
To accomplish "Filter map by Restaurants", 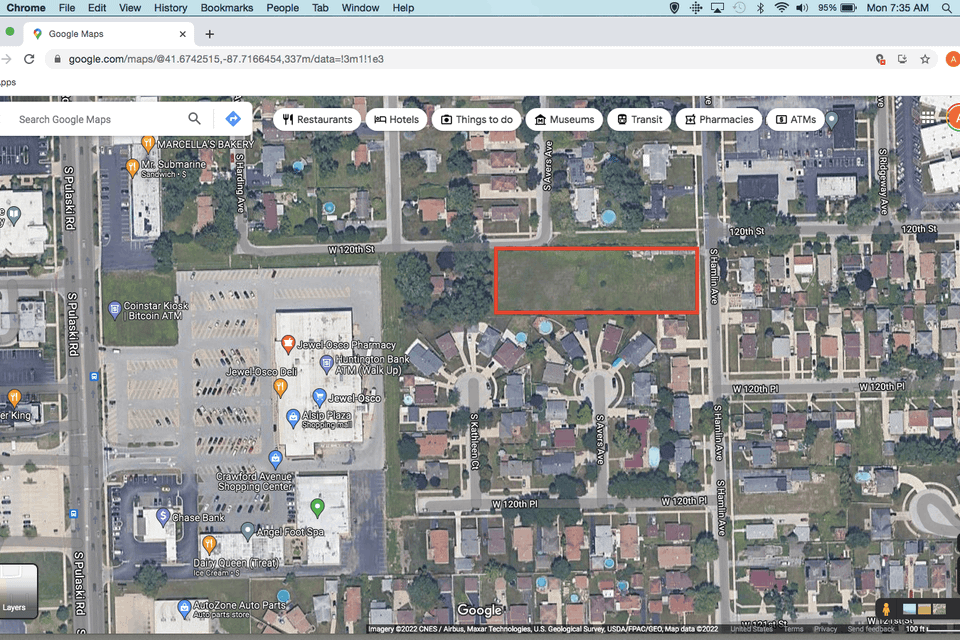I will click(317, 119).
